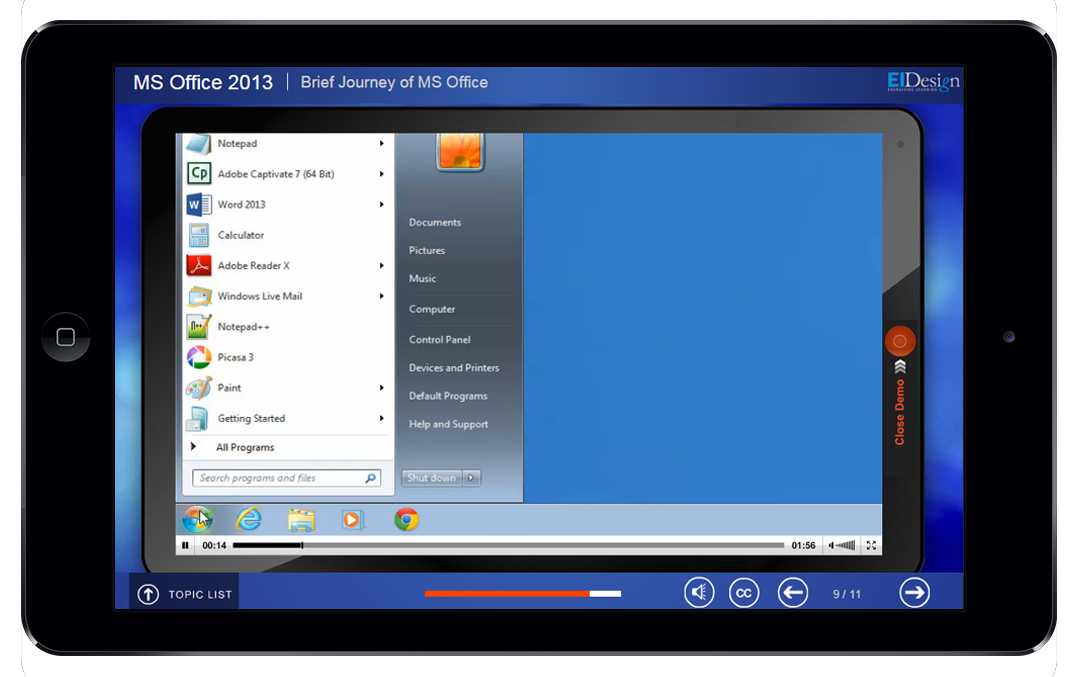
Task: Click the user account picture
Action: (460, 151)
